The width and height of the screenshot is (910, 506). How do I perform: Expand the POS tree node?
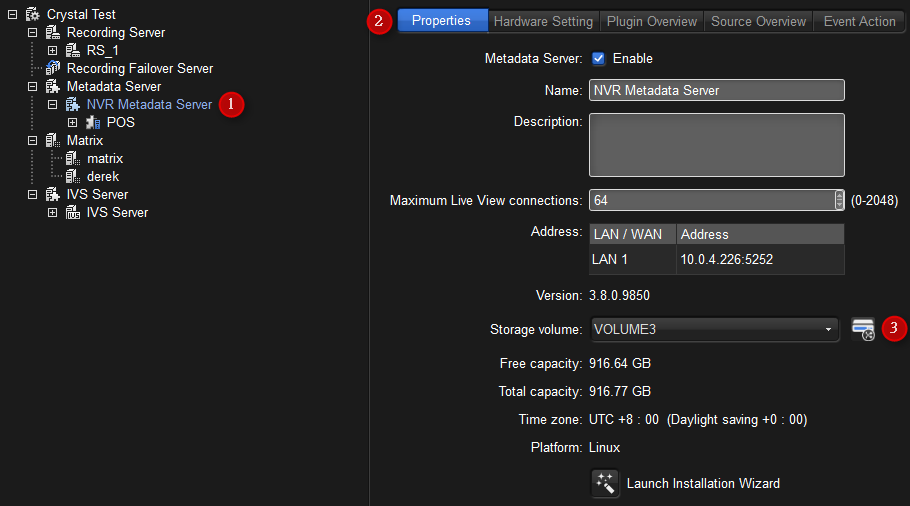click(x=72, y=122)
